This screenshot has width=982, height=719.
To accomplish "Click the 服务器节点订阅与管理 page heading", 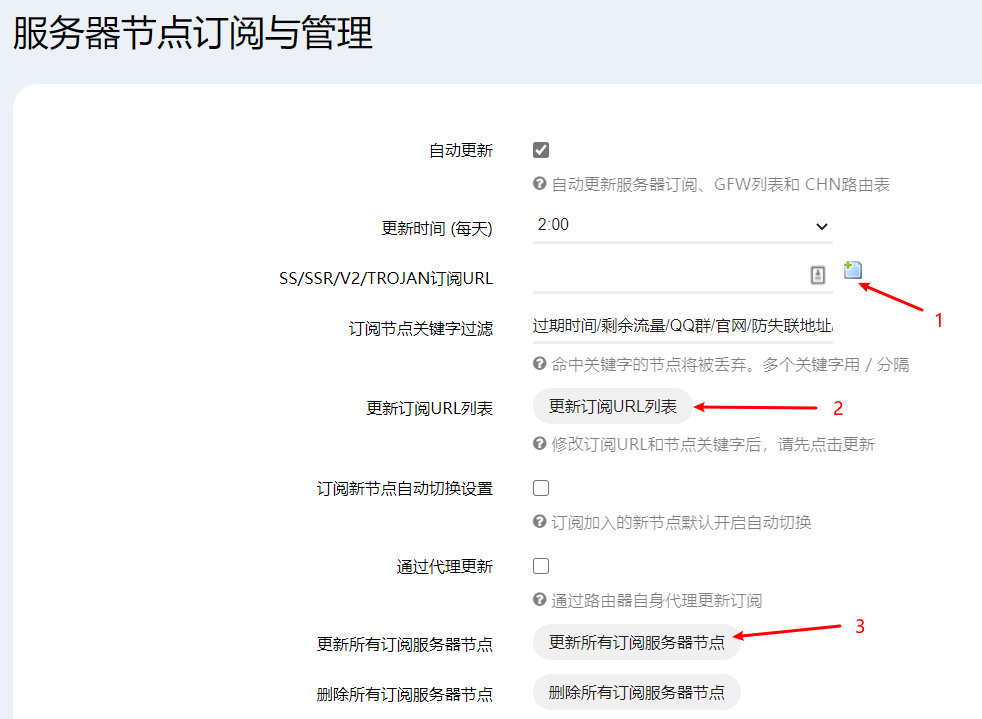I will pos(192,33).
